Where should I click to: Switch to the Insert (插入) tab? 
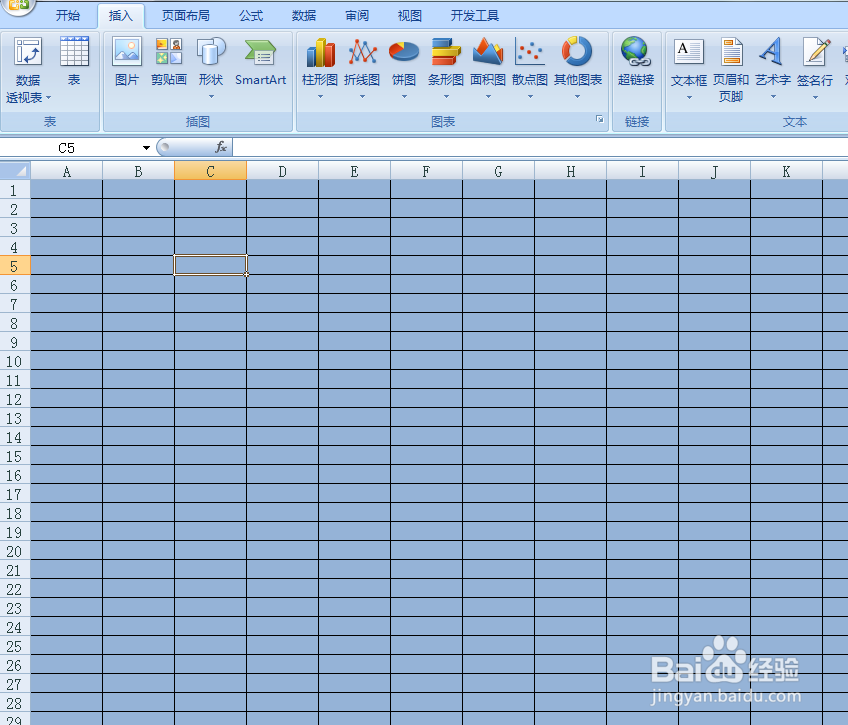click(121, 16)
